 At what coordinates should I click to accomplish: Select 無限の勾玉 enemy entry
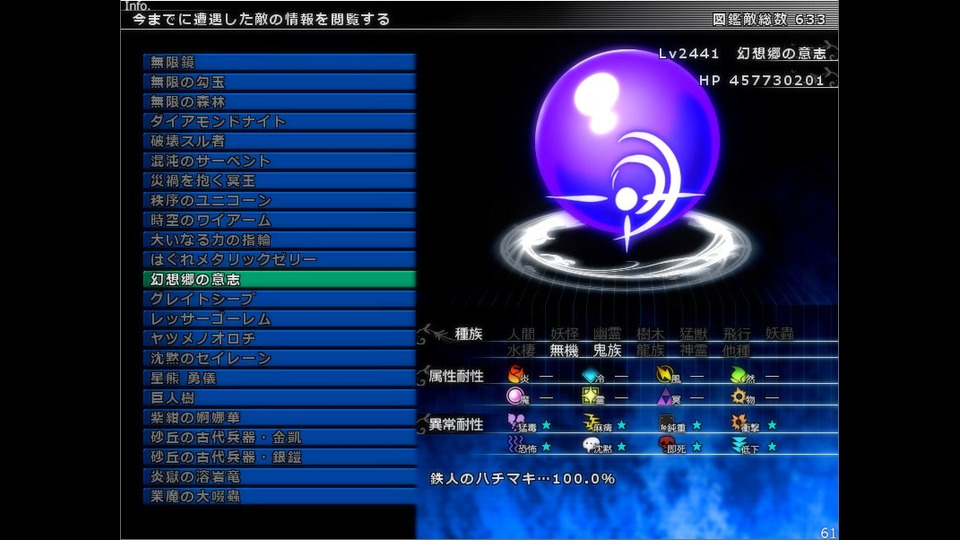click(x=279, y=81)
